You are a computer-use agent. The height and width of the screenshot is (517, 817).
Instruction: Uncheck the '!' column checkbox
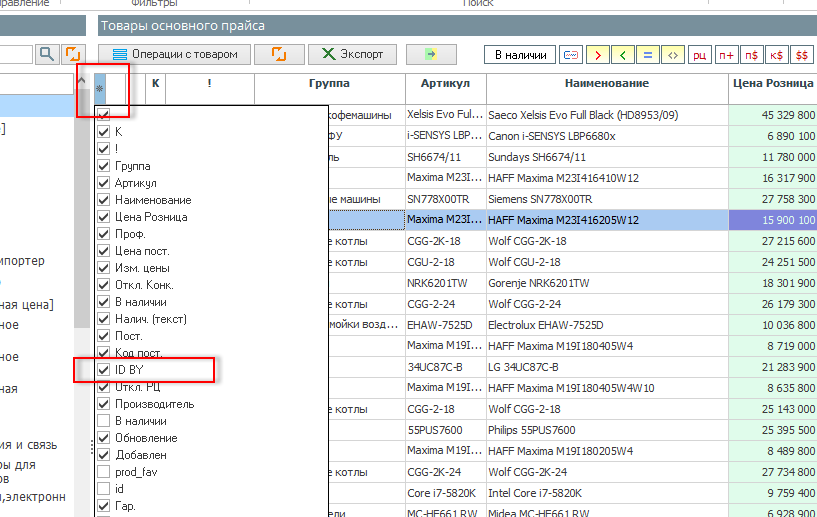click(x=104, y=149)
